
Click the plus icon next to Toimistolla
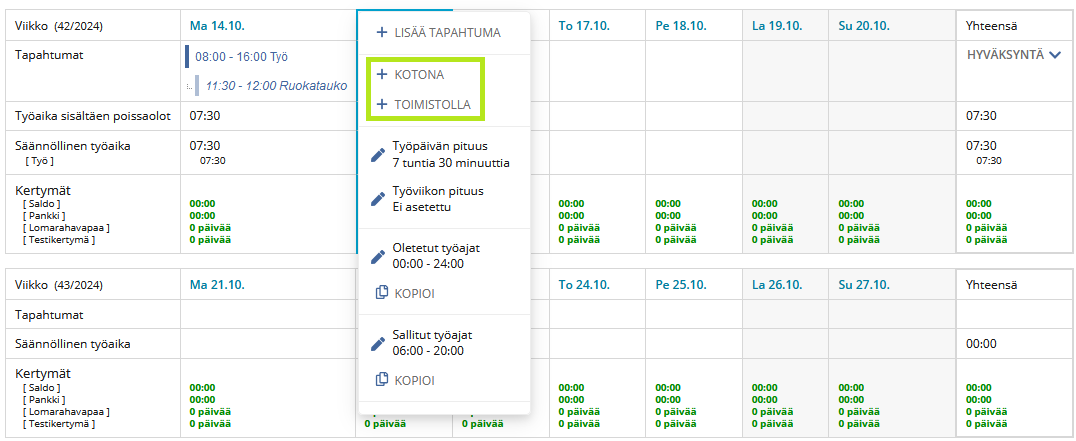(382, 105)
